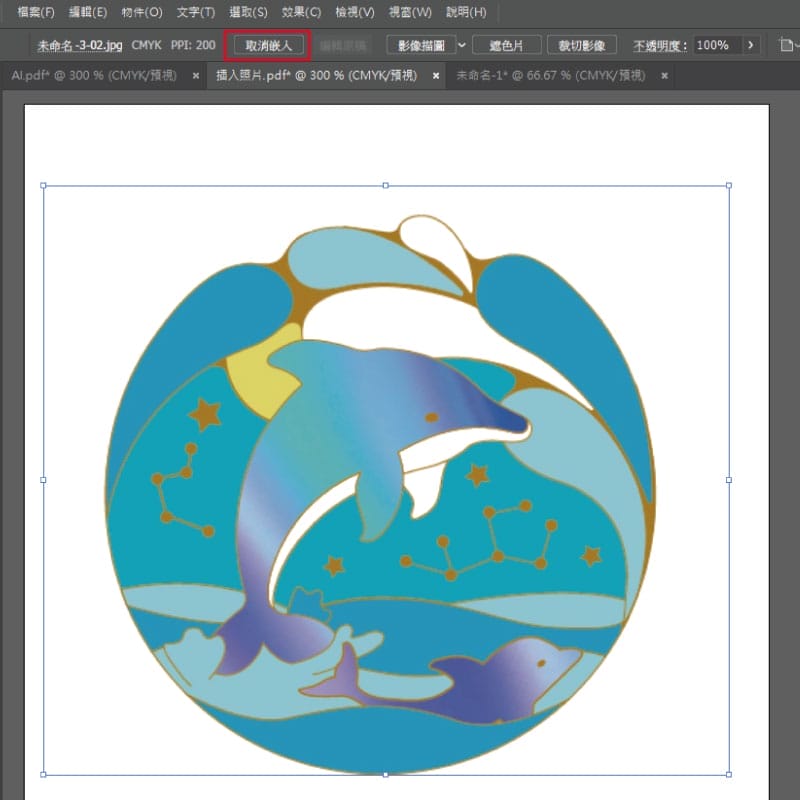Open the 物件(O) menu
Viewport: 800px width, 800px height.
(141, 13)
